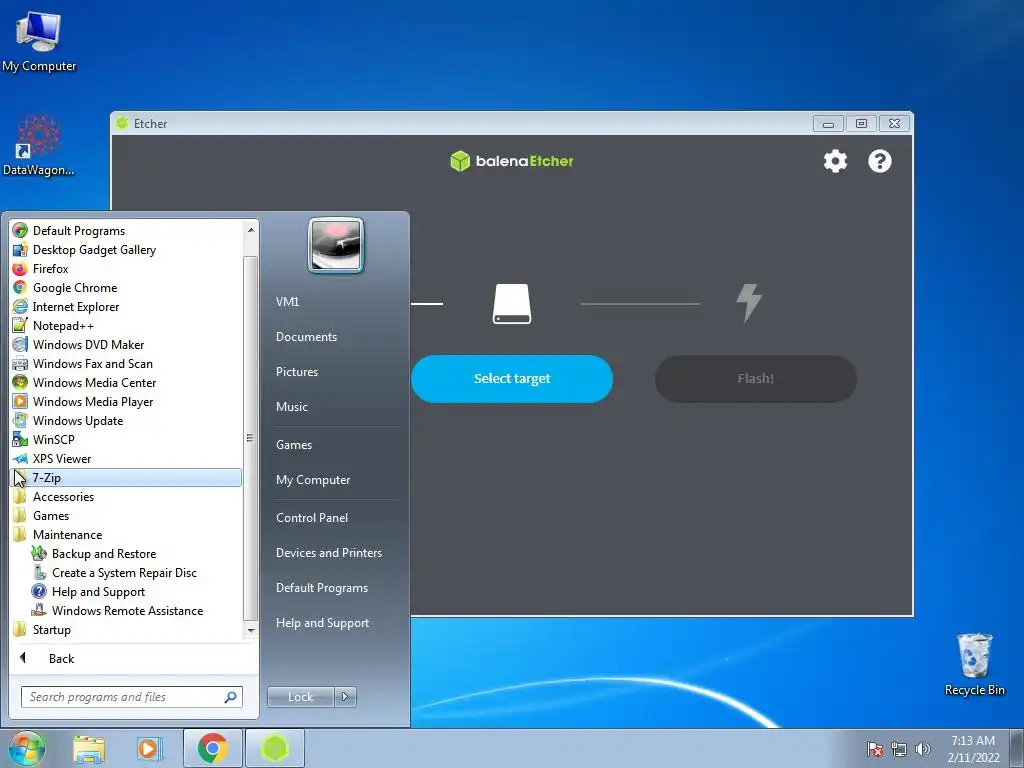
Task: Switch to Etcher in taskbar
Action: click(x=275, y=748)
